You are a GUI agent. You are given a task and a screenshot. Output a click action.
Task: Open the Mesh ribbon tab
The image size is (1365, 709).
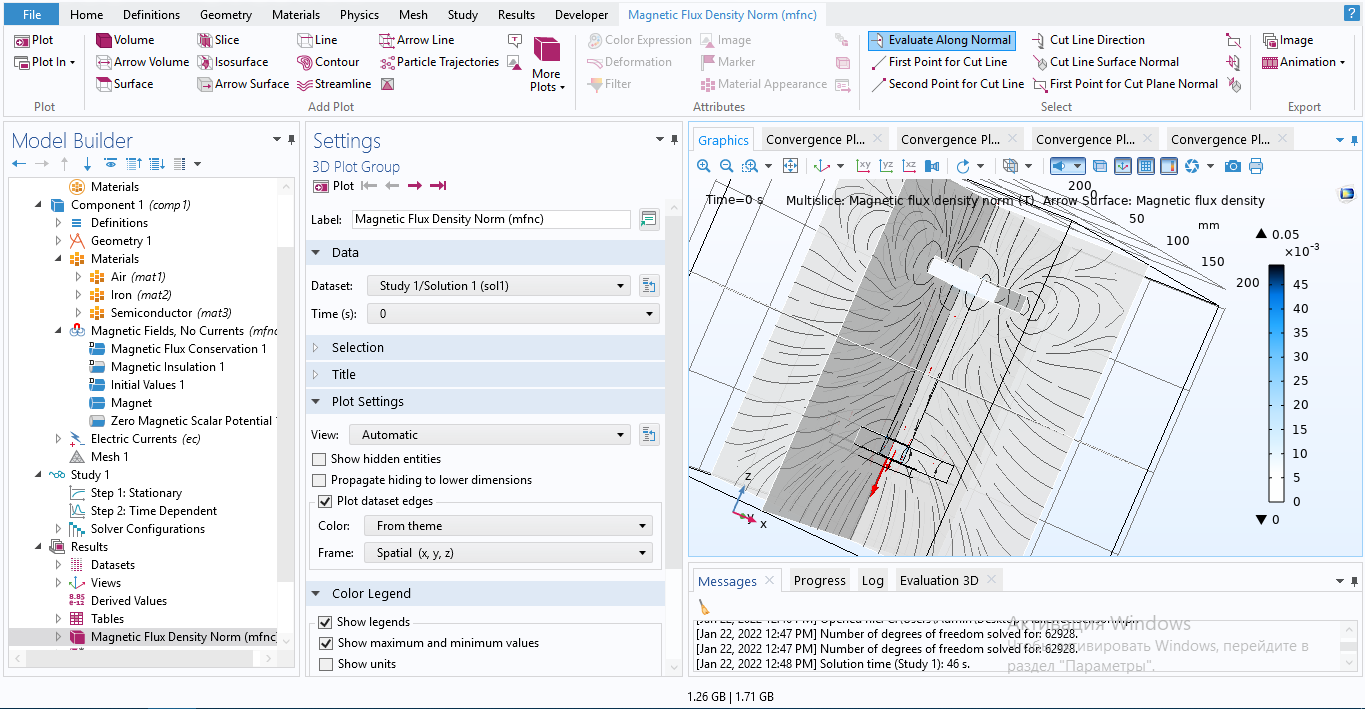coord(413,15)
